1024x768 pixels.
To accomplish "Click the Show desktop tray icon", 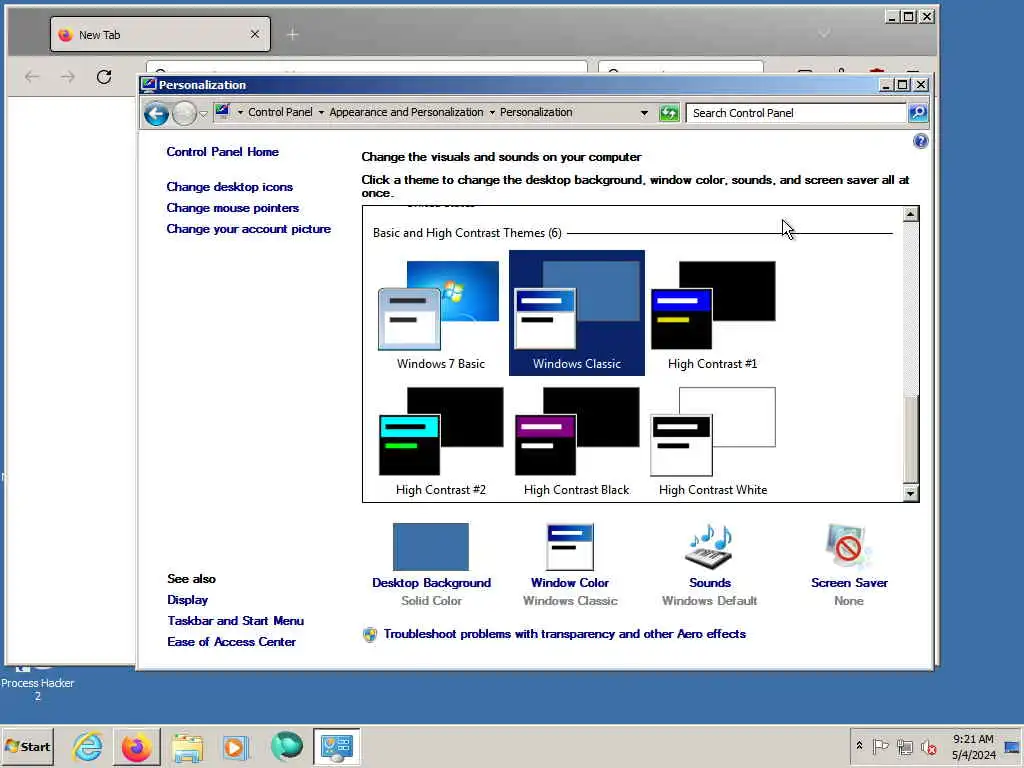I will coord(1012,746).
